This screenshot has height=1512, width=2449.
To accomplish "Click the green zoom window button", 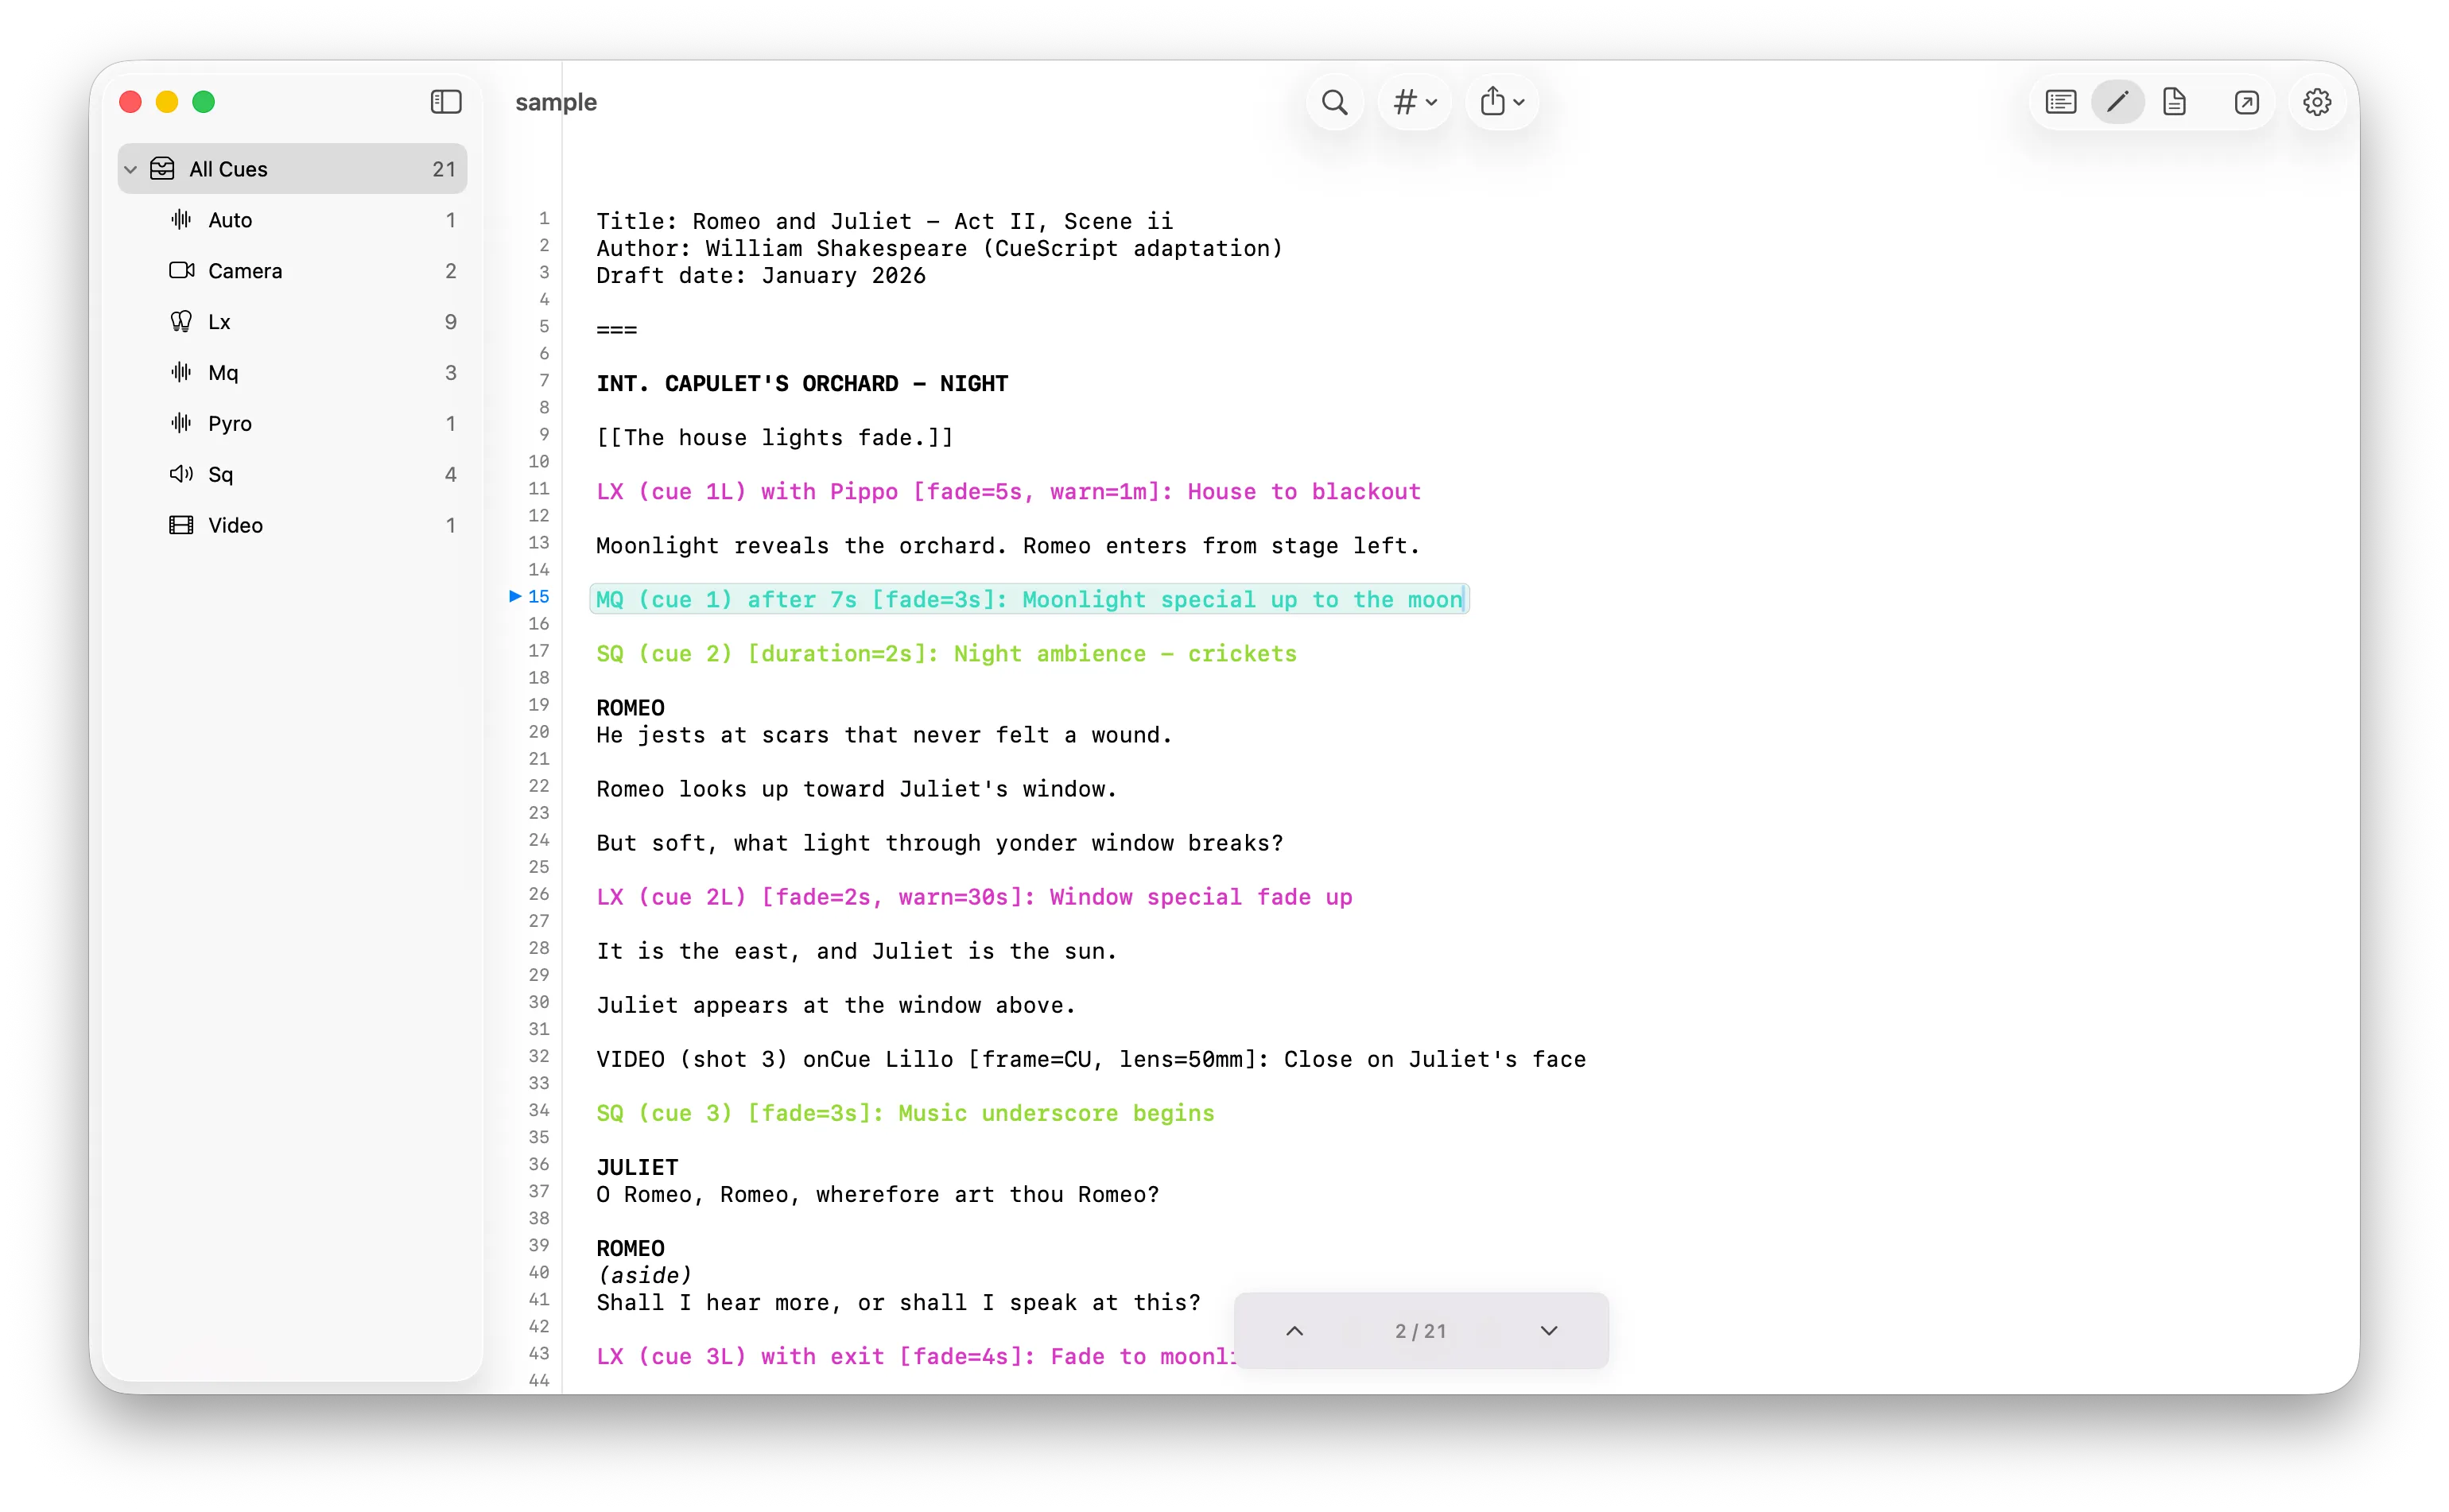I will [204, 102].
